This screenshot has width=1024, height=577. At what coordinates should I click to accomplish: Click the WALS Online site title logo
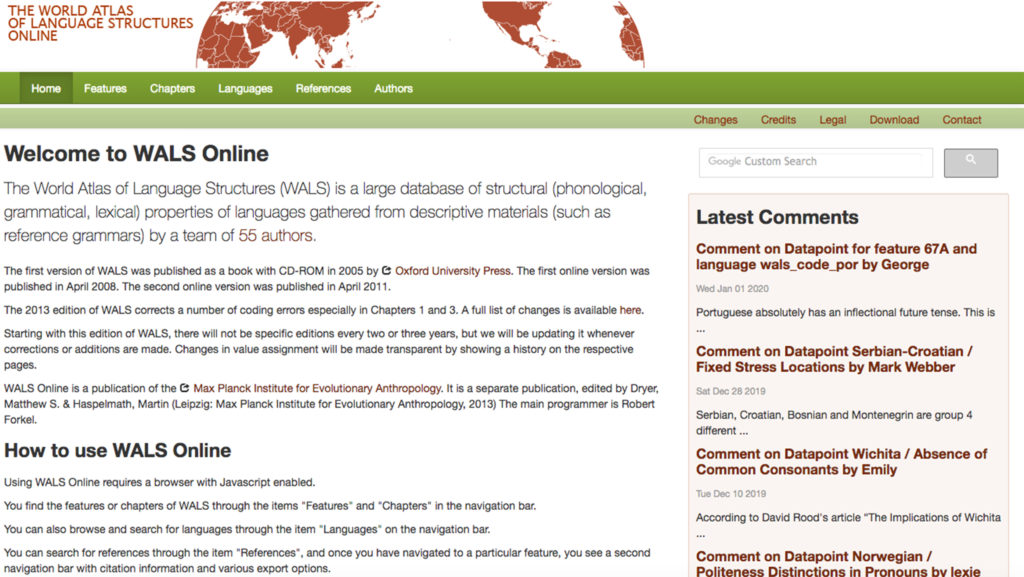coord(100,23)
